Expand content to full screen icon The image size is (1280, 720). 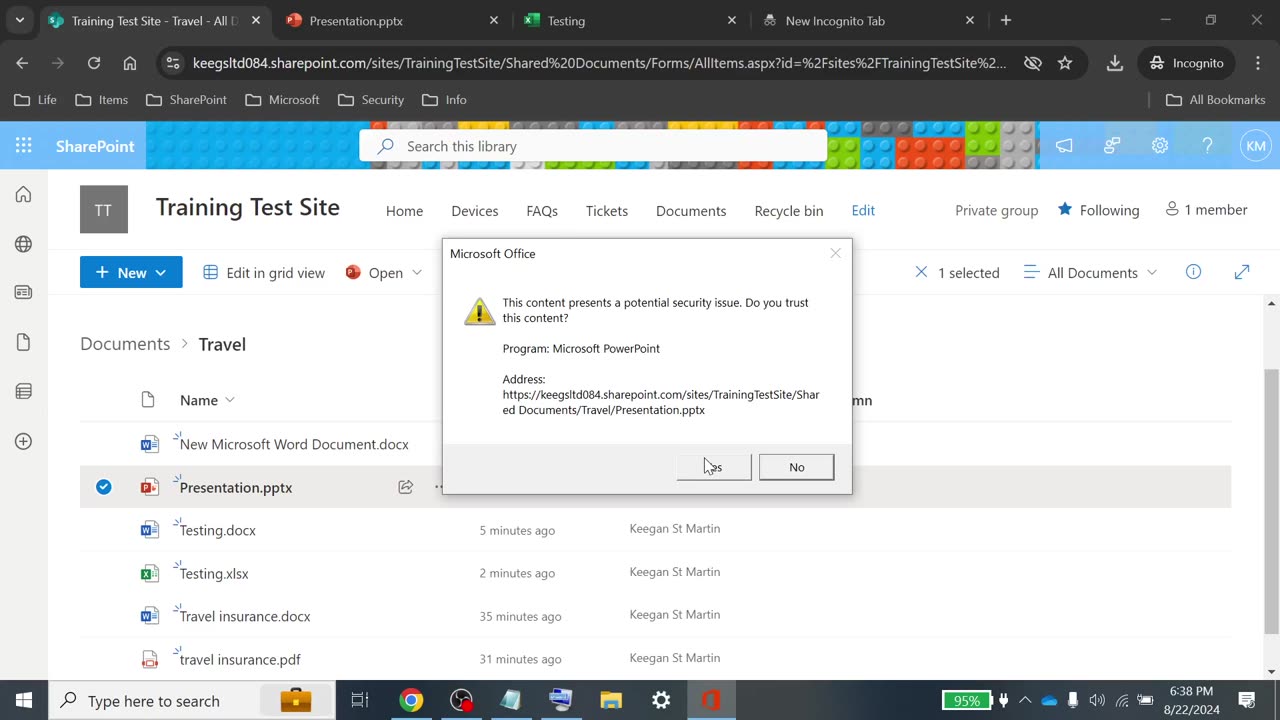pyautogui.click(x=1242, y=272)
